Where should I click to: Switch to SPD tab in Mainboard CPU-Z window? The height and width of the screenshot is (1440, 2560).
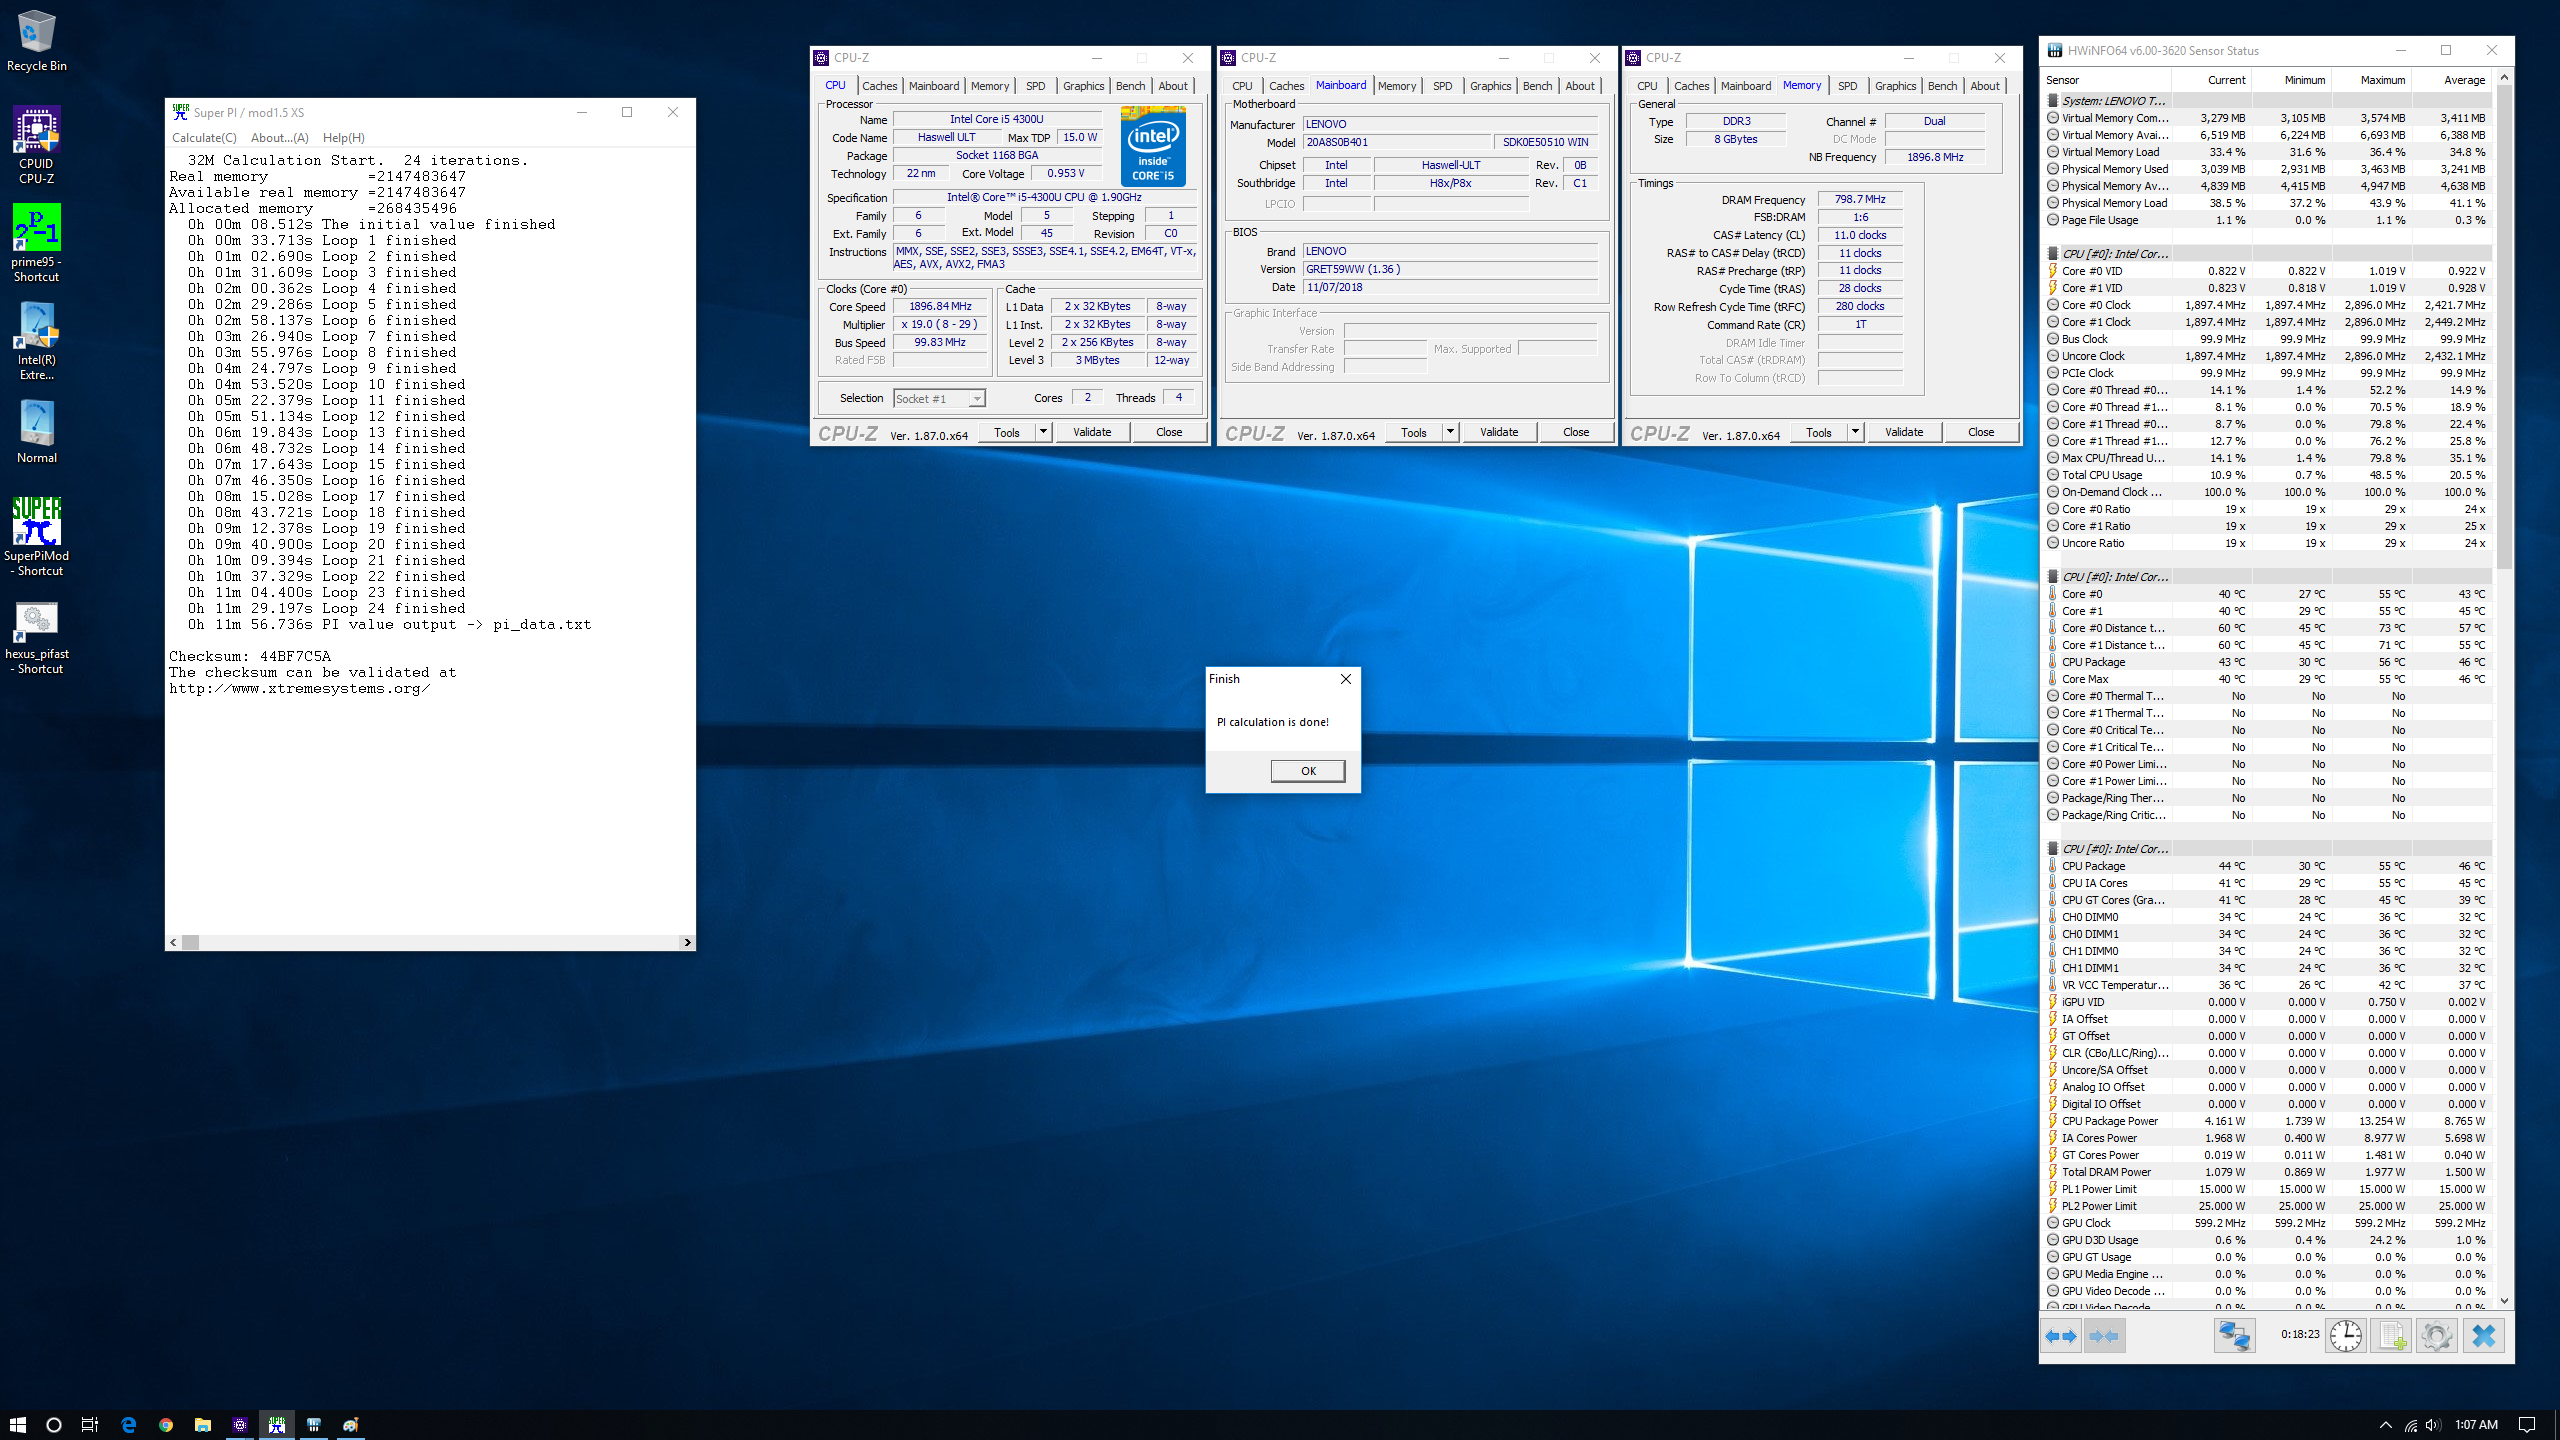[1442, 86]
